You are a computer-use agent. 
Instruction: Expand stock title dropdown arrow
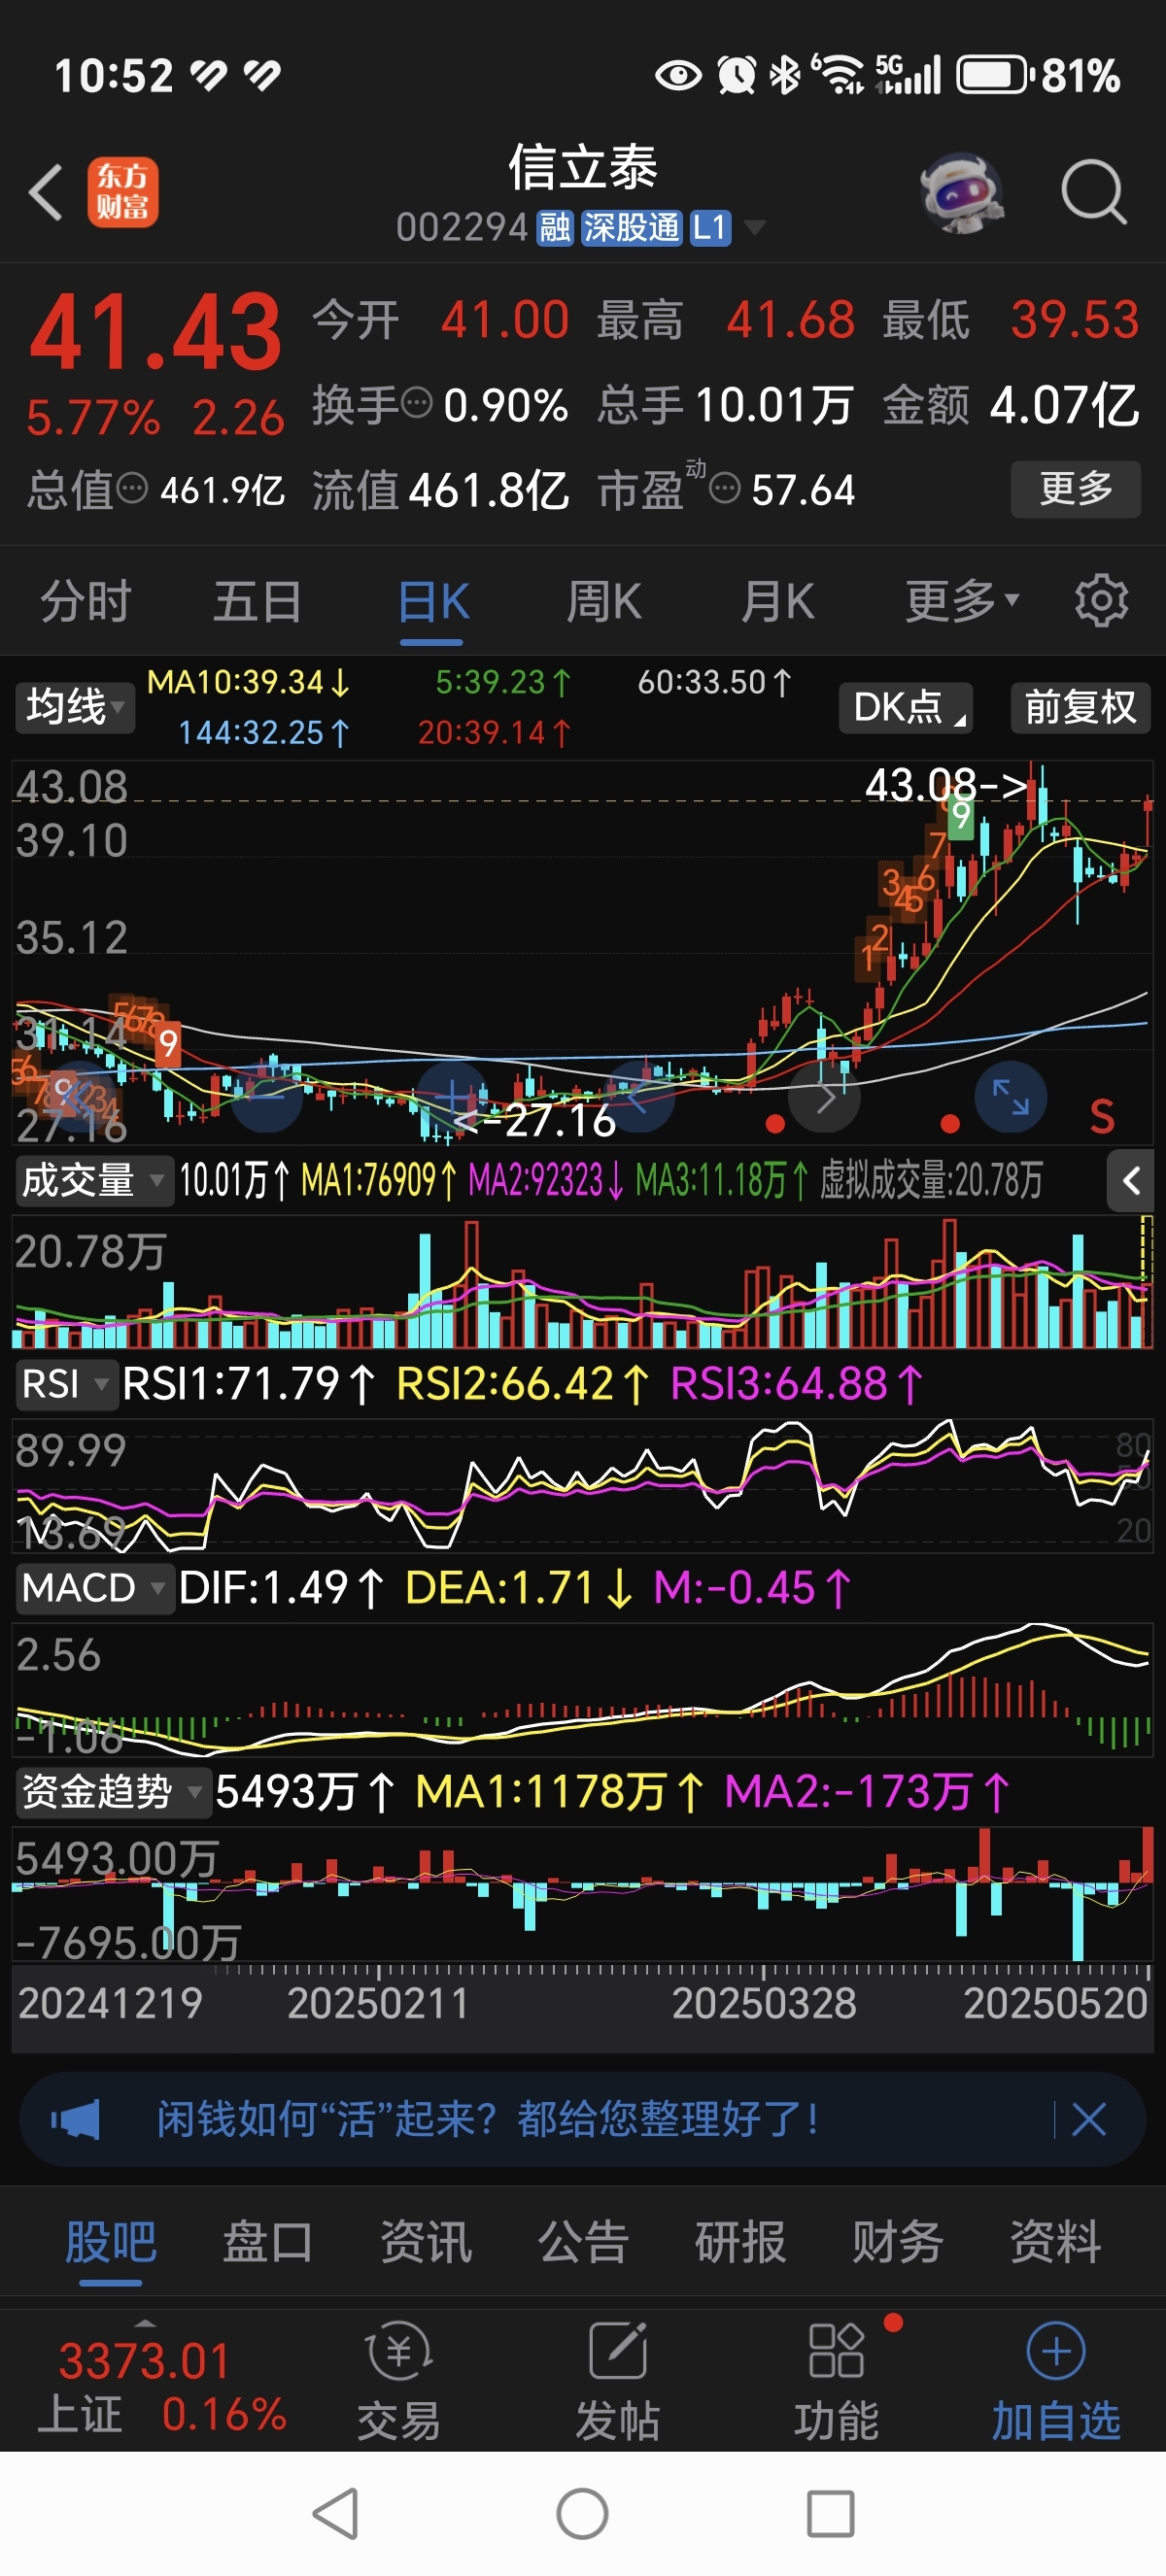pos(755,228)
